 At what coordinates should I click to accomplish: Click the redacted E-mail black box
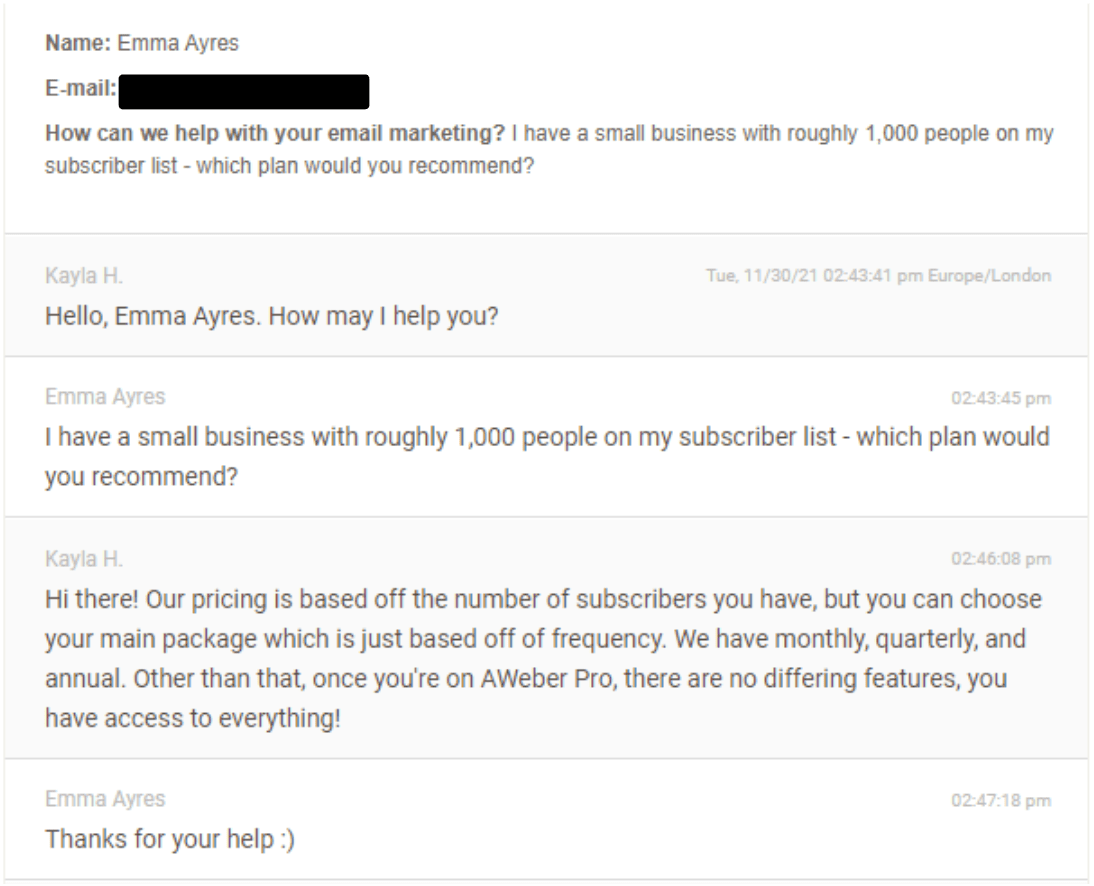pyautogui.click(x=243, y=91)
